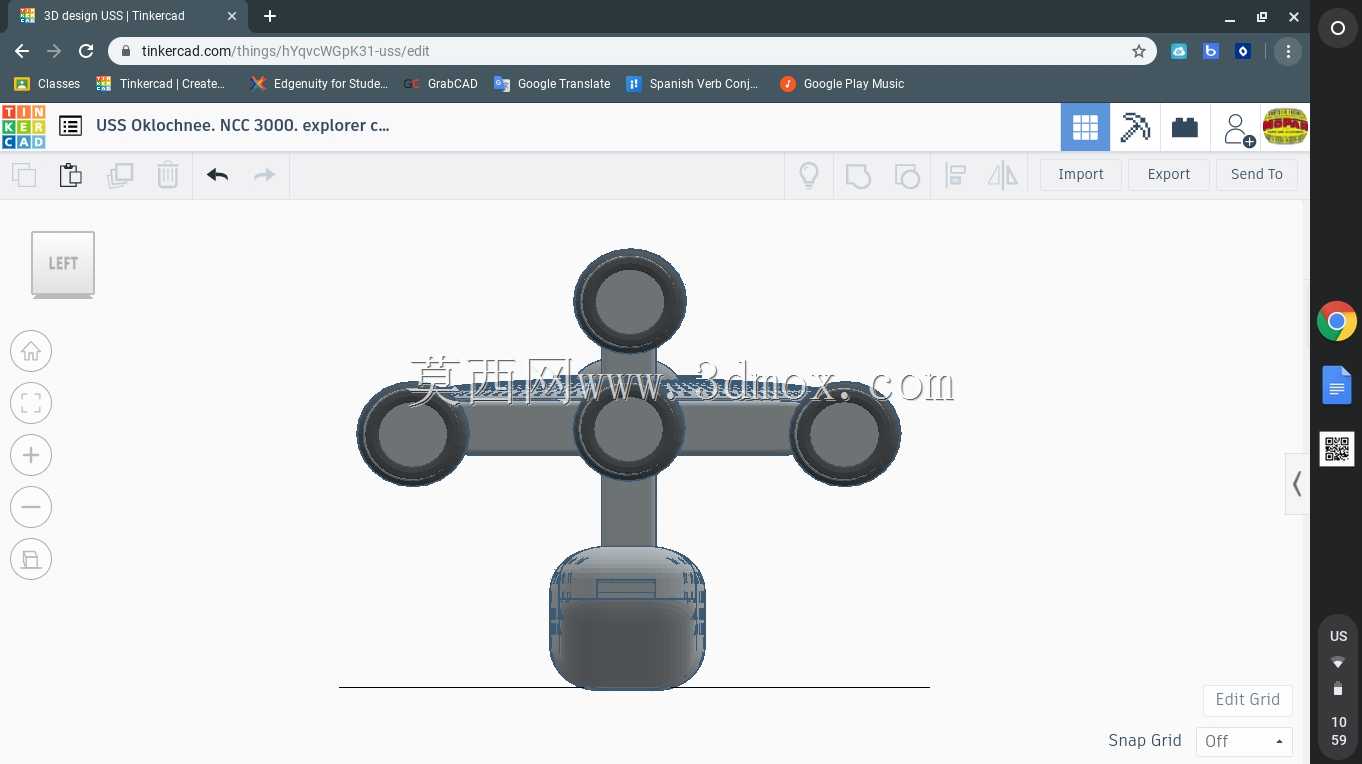The image size is (1362, 764).
Task: Open the Snap Grid dropdown
Action: (1244, 741)
